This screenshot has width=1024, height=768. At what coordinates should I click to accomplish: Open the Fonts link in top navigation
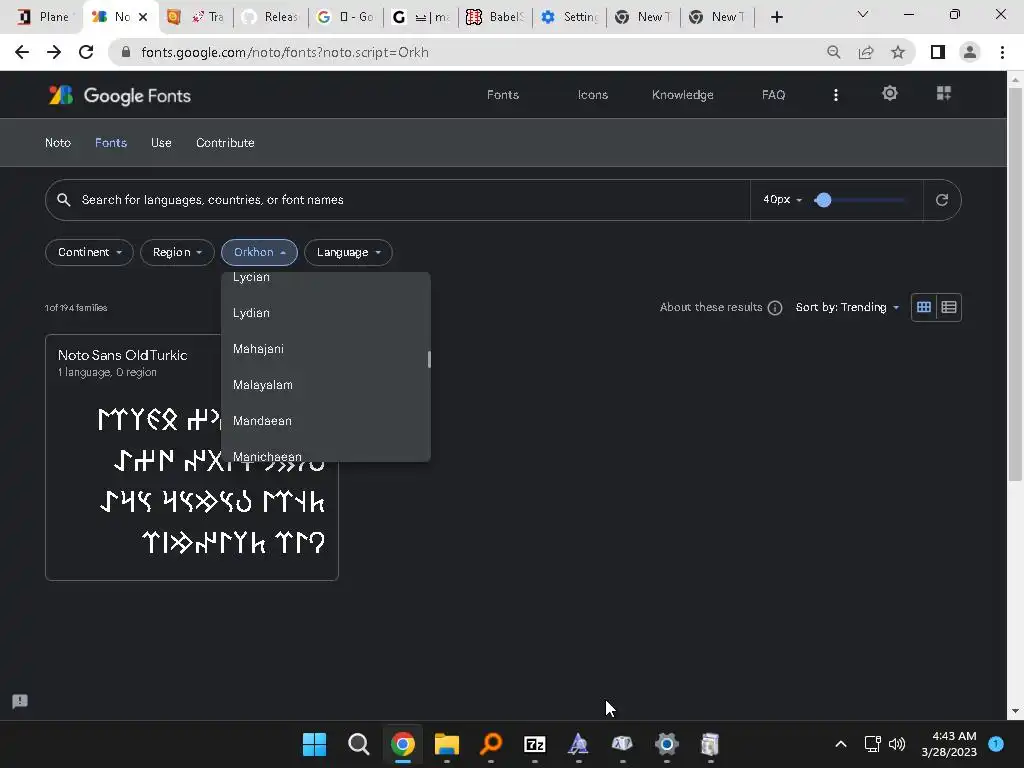[x=503, y=95]
